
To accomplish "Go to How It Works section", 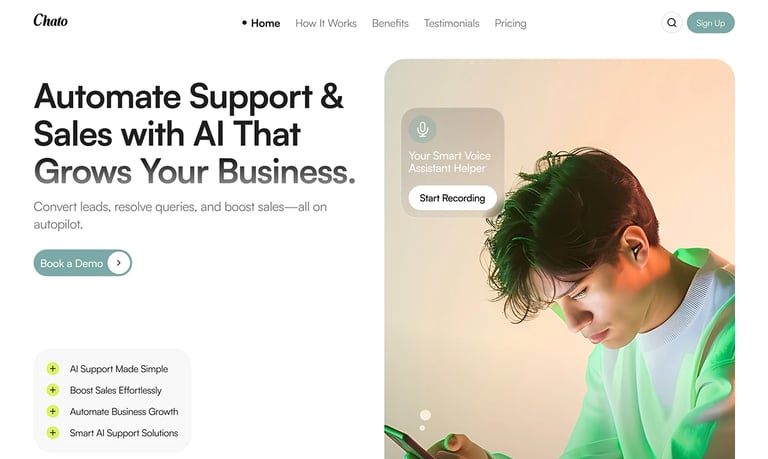I will click(x=326, y=23).
